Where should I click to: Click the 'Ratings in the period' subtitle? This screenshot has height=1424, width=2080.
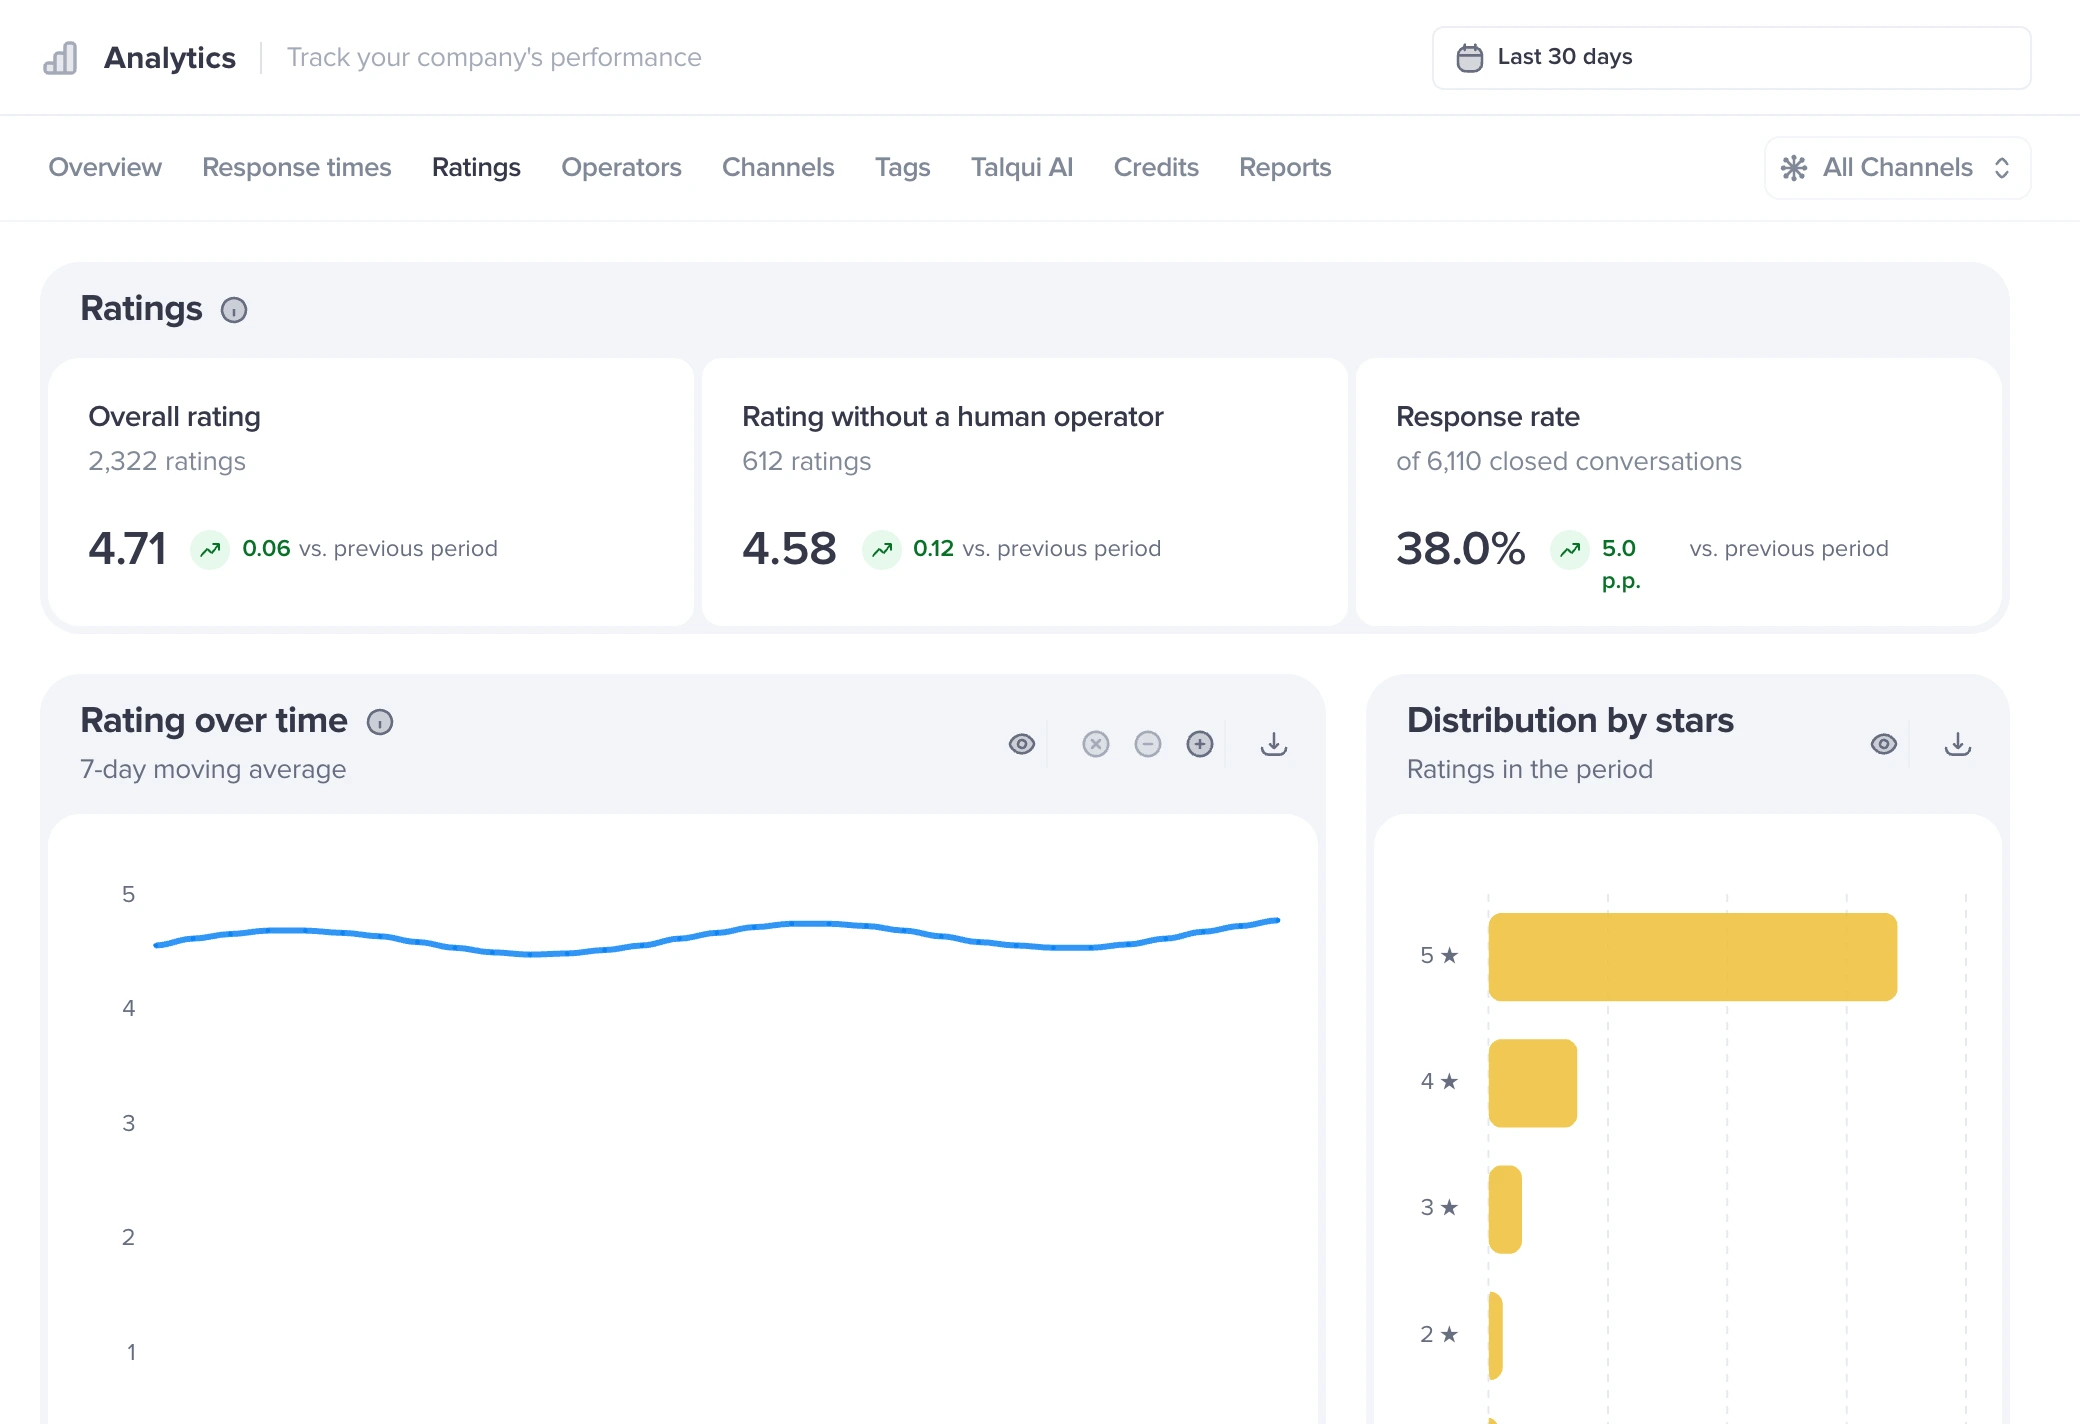click(1530, 769)
